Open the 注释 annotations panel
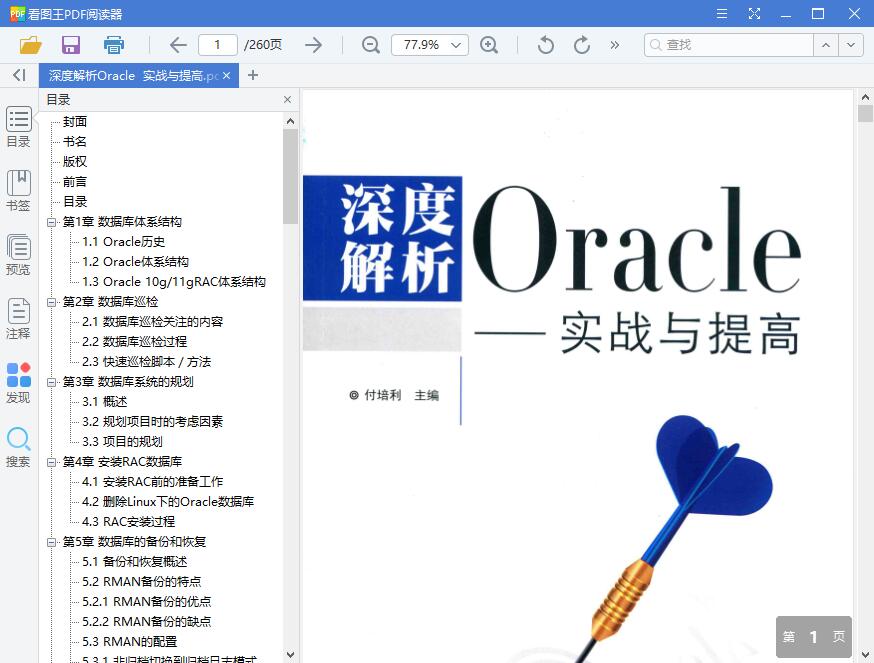 pyautogui.click(x=18, y=319)
